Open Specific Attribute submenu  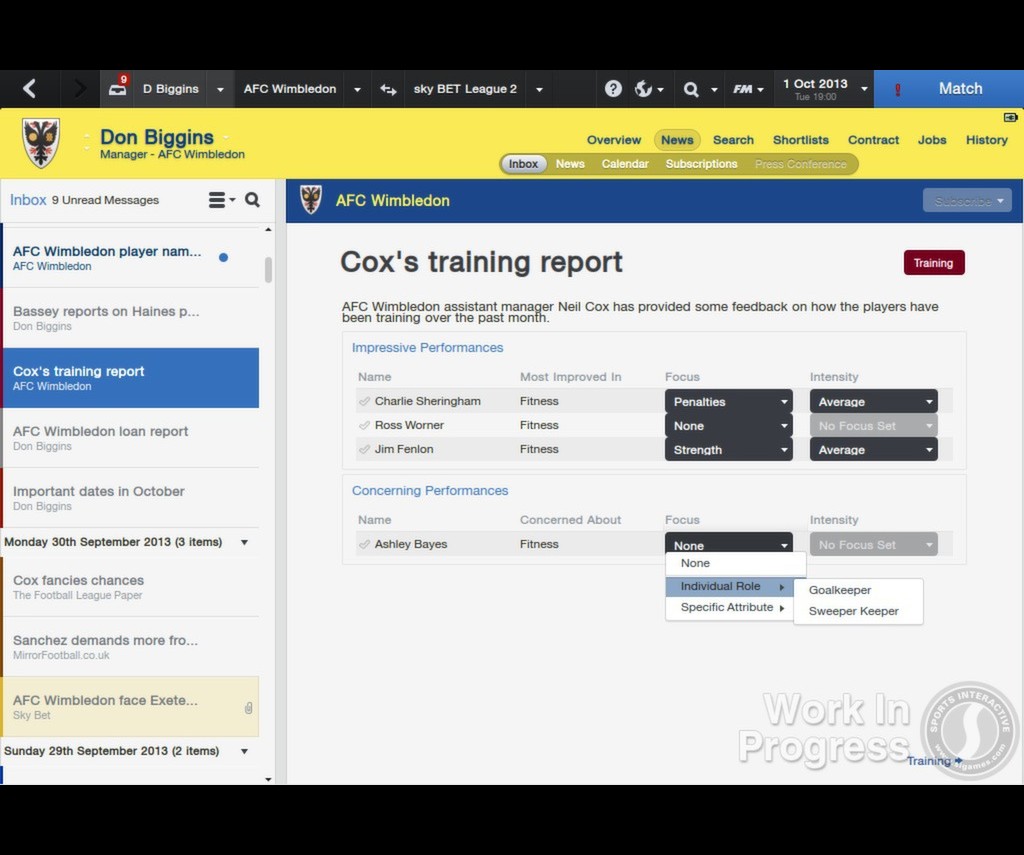point(729,607)
